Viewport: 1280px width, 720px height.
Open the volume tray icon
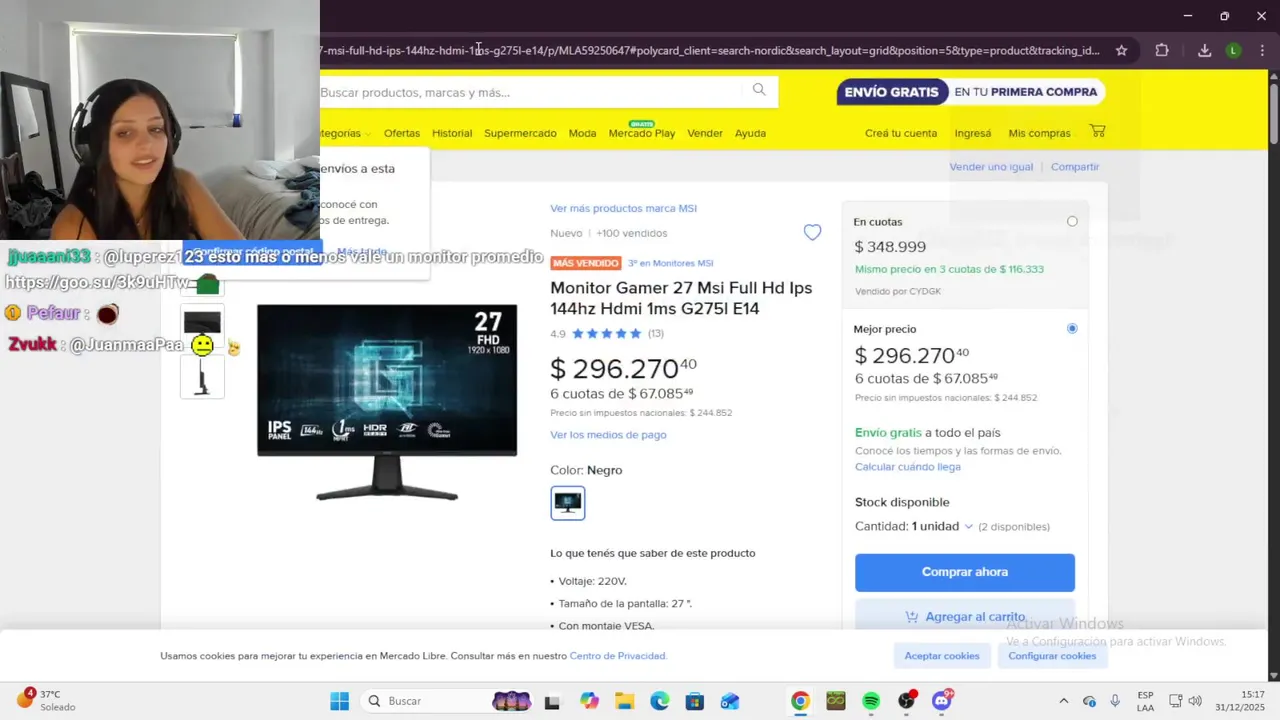(1195, 701)
